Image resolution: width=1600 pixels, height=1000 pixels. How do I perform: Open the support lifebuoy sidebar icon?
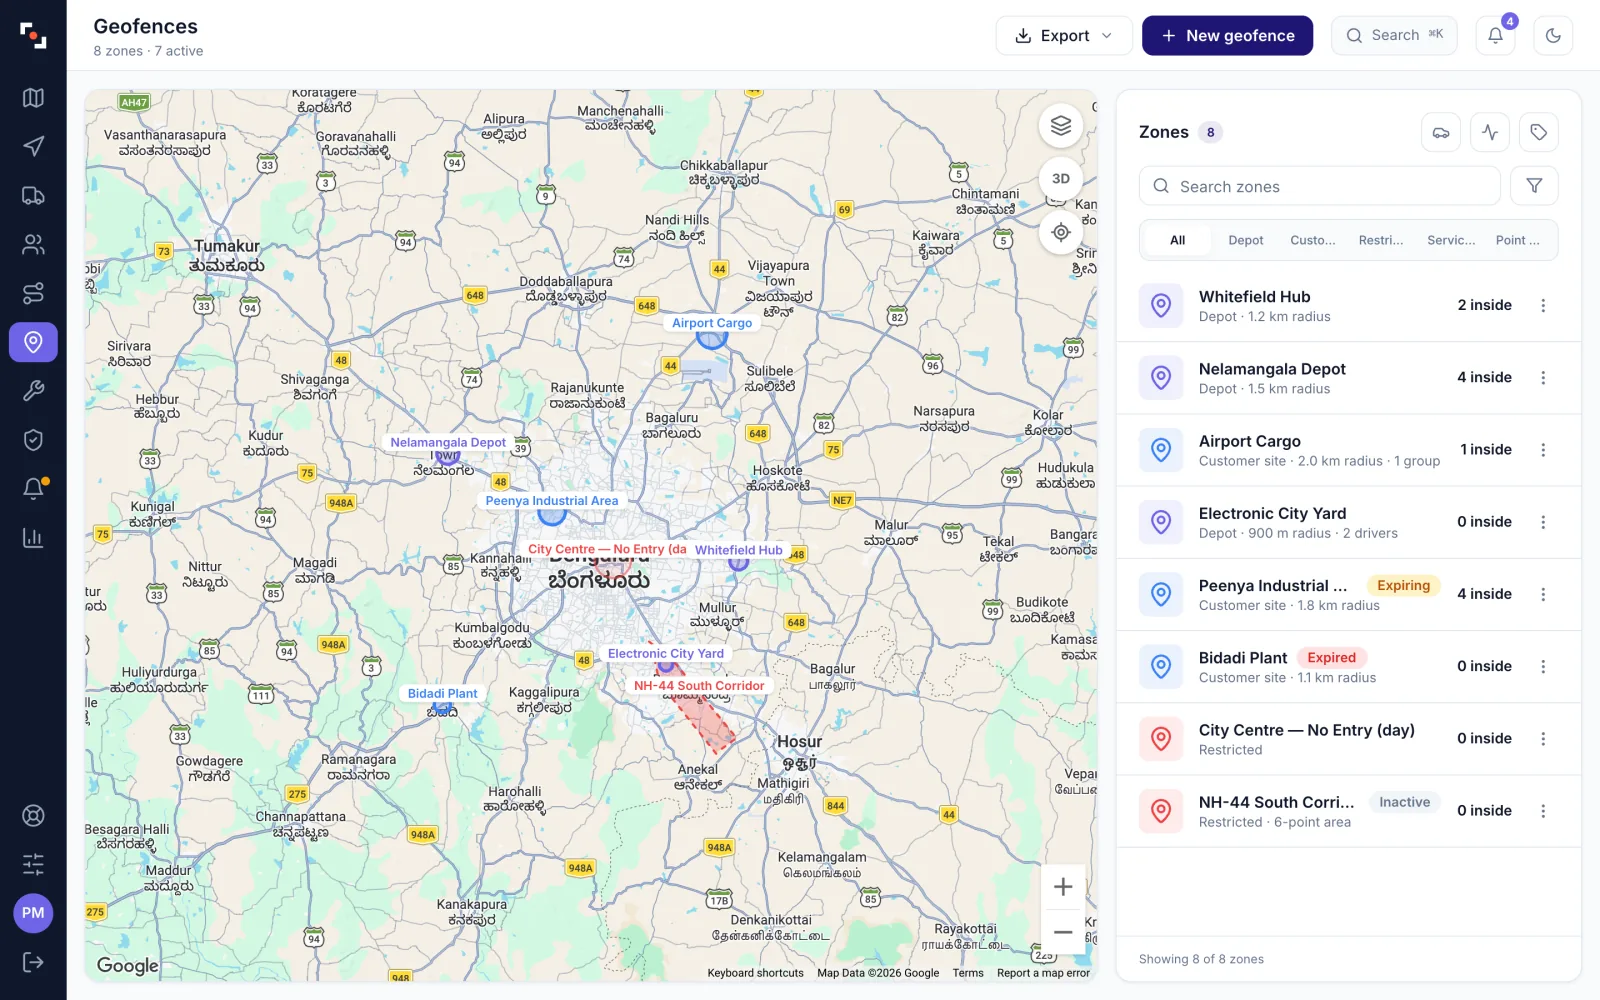[x=33, y=816]
